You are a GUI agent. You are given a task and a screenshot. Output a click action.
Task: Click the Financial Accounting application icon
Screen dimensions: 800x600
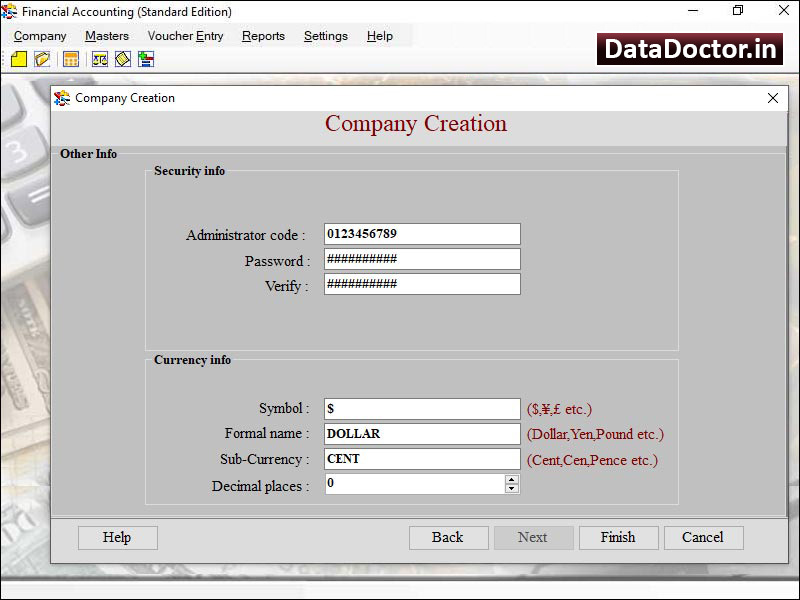[x=10, y=11]
